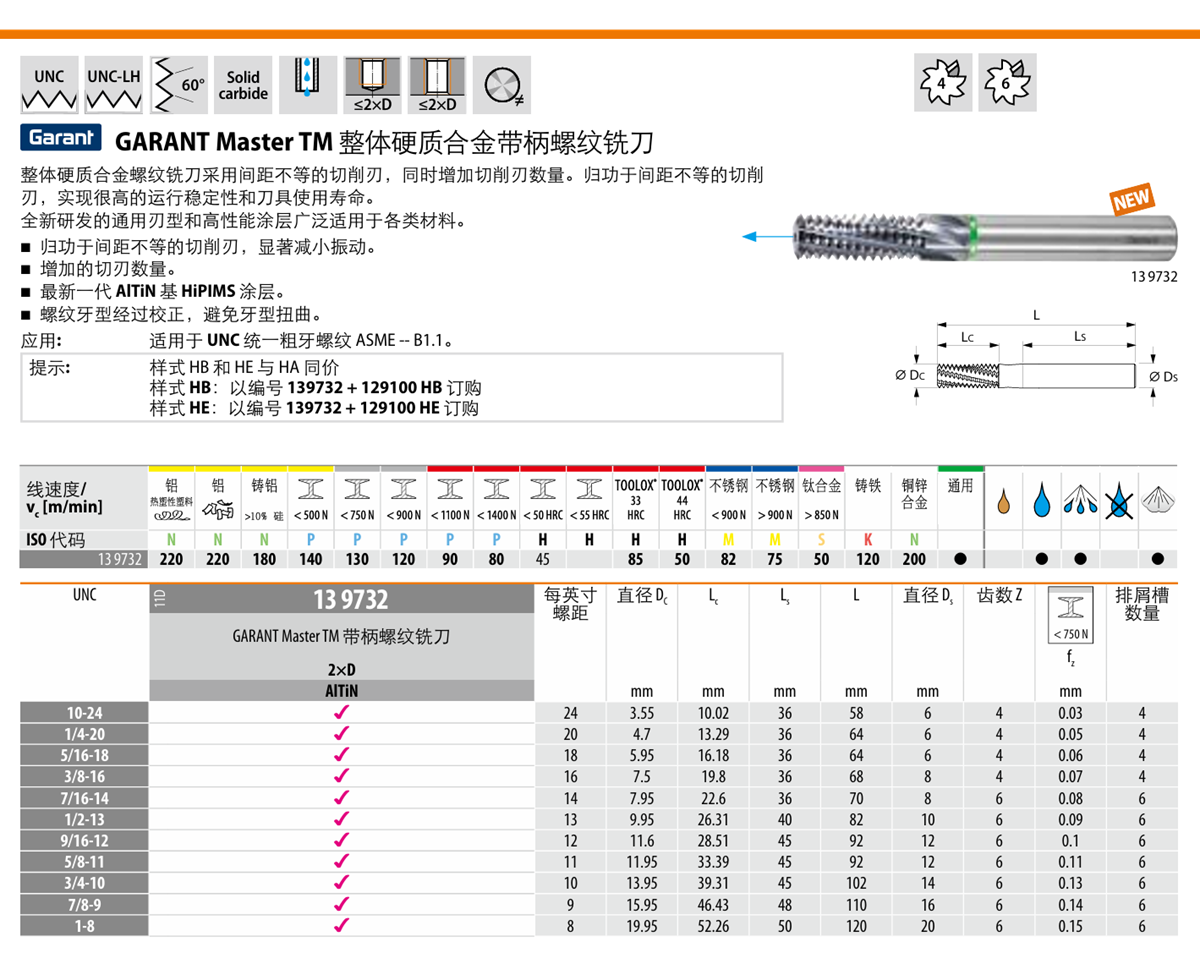Select the 60° thread angle icon
Viewport: 1200px width, 953px height.
(180, 87)
